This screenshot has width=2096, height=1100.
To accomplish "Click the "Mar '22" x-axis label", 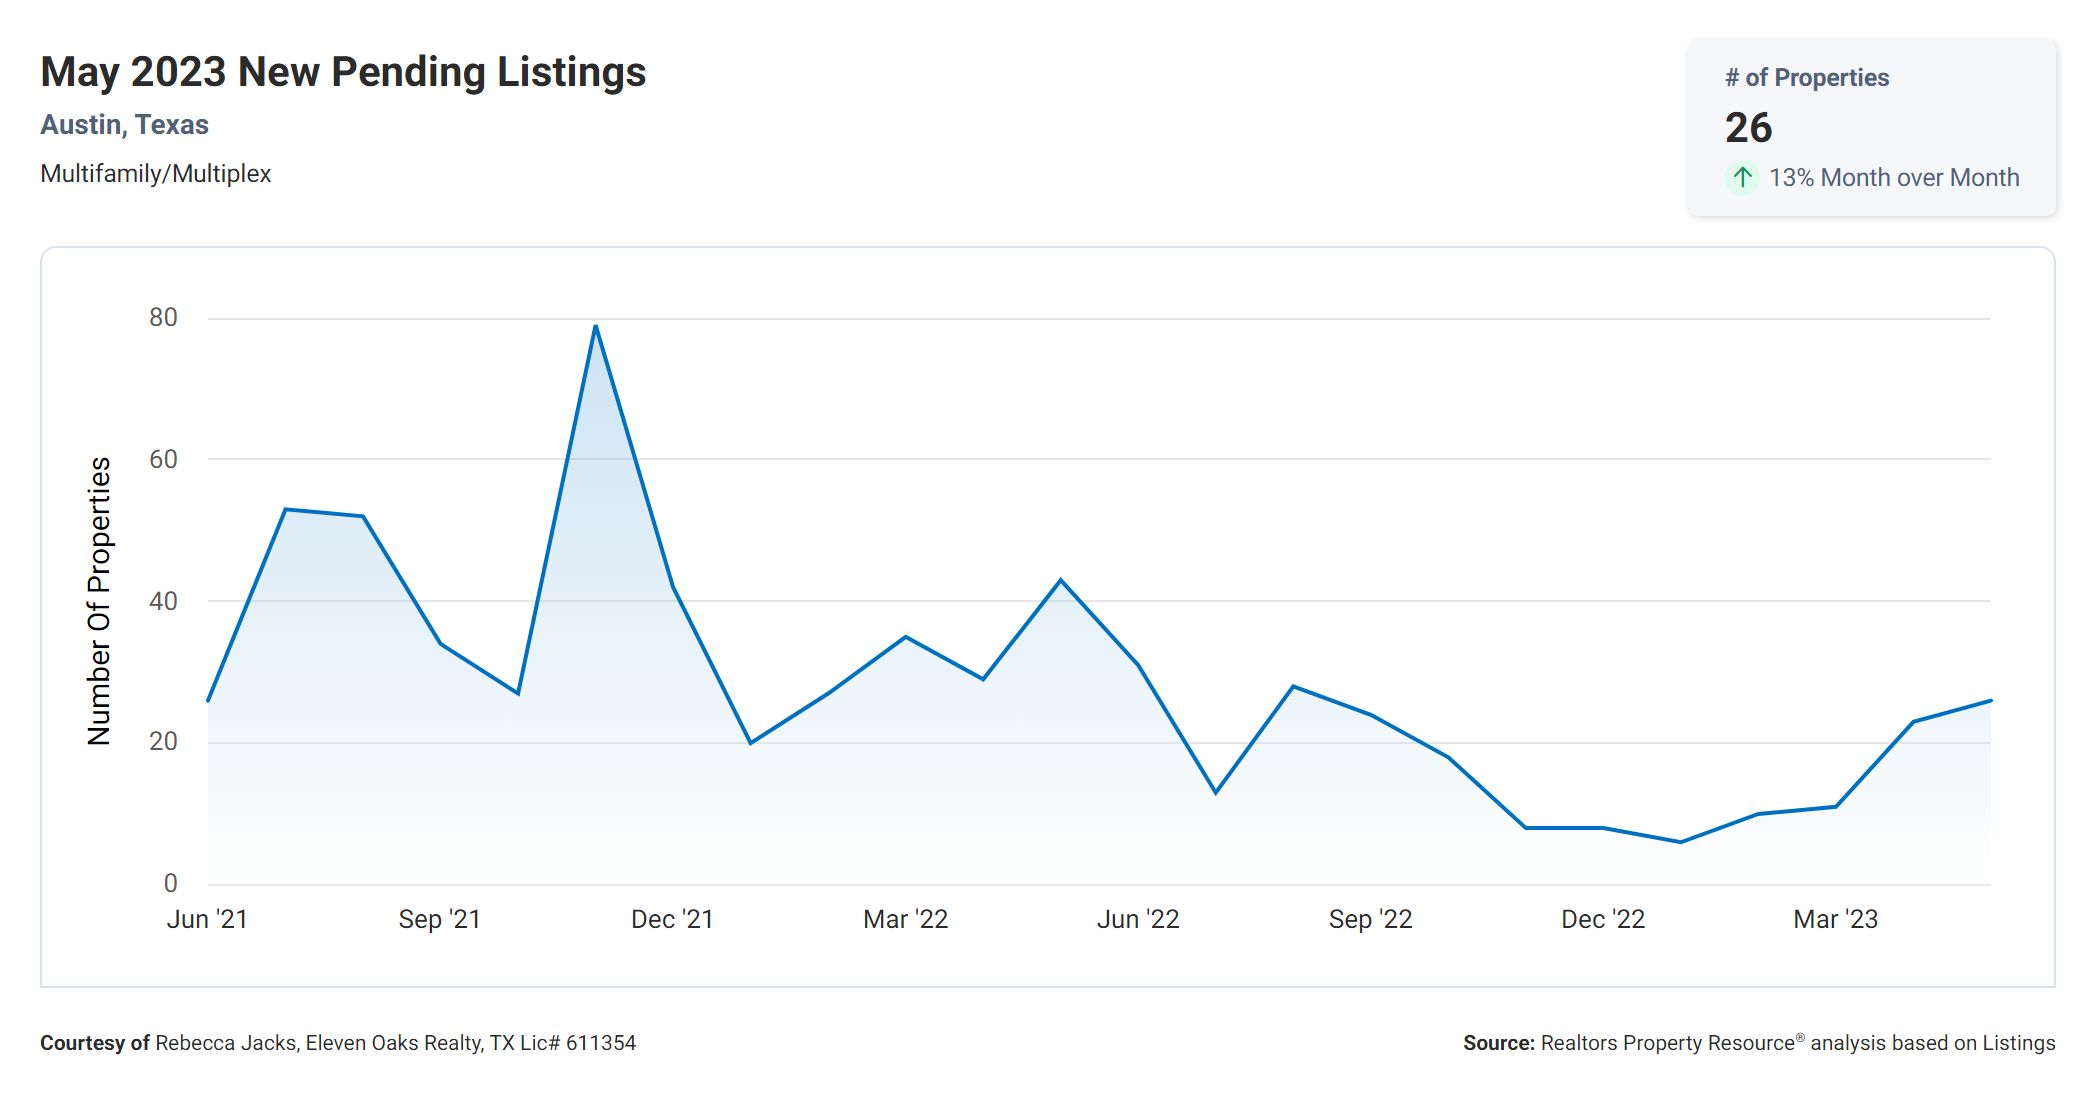I will click(x=905, y=919).
